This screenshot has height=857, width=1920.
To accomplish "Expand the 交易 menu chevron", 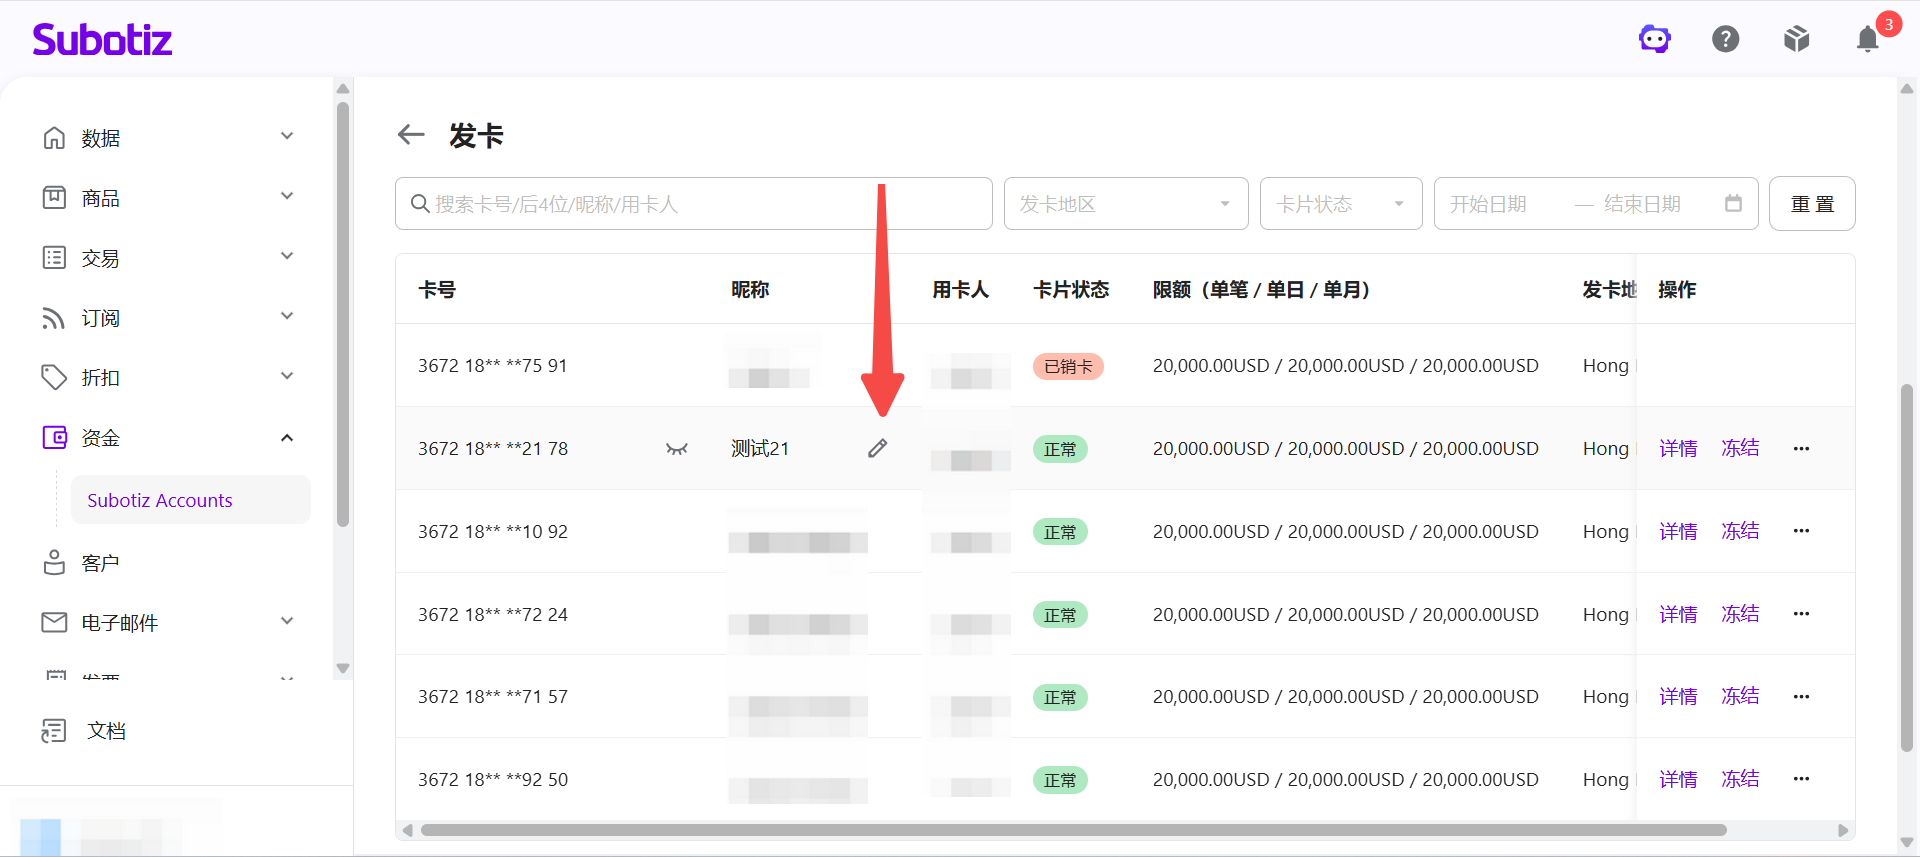I will tap(287, 256).
